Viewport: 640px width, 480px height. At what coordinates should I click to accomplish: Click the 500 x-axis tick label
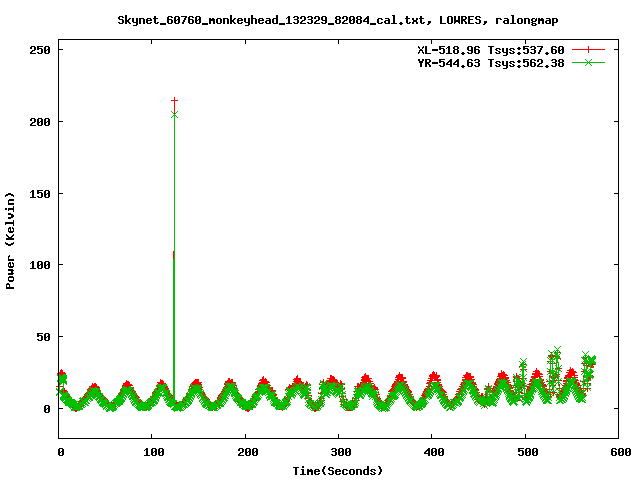pyautogui.click(x=527, y=452)
